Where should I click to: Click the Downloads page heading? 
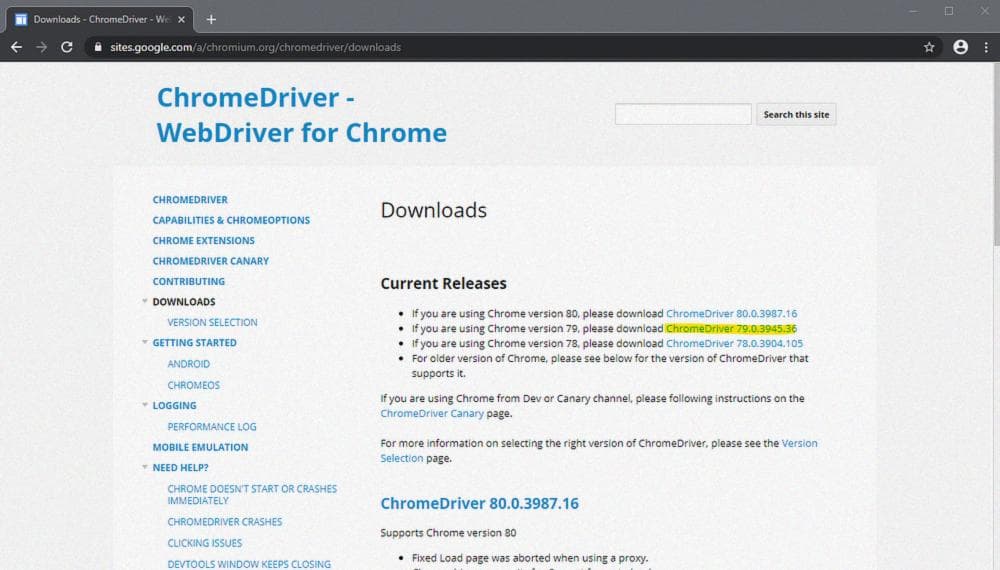434,210
